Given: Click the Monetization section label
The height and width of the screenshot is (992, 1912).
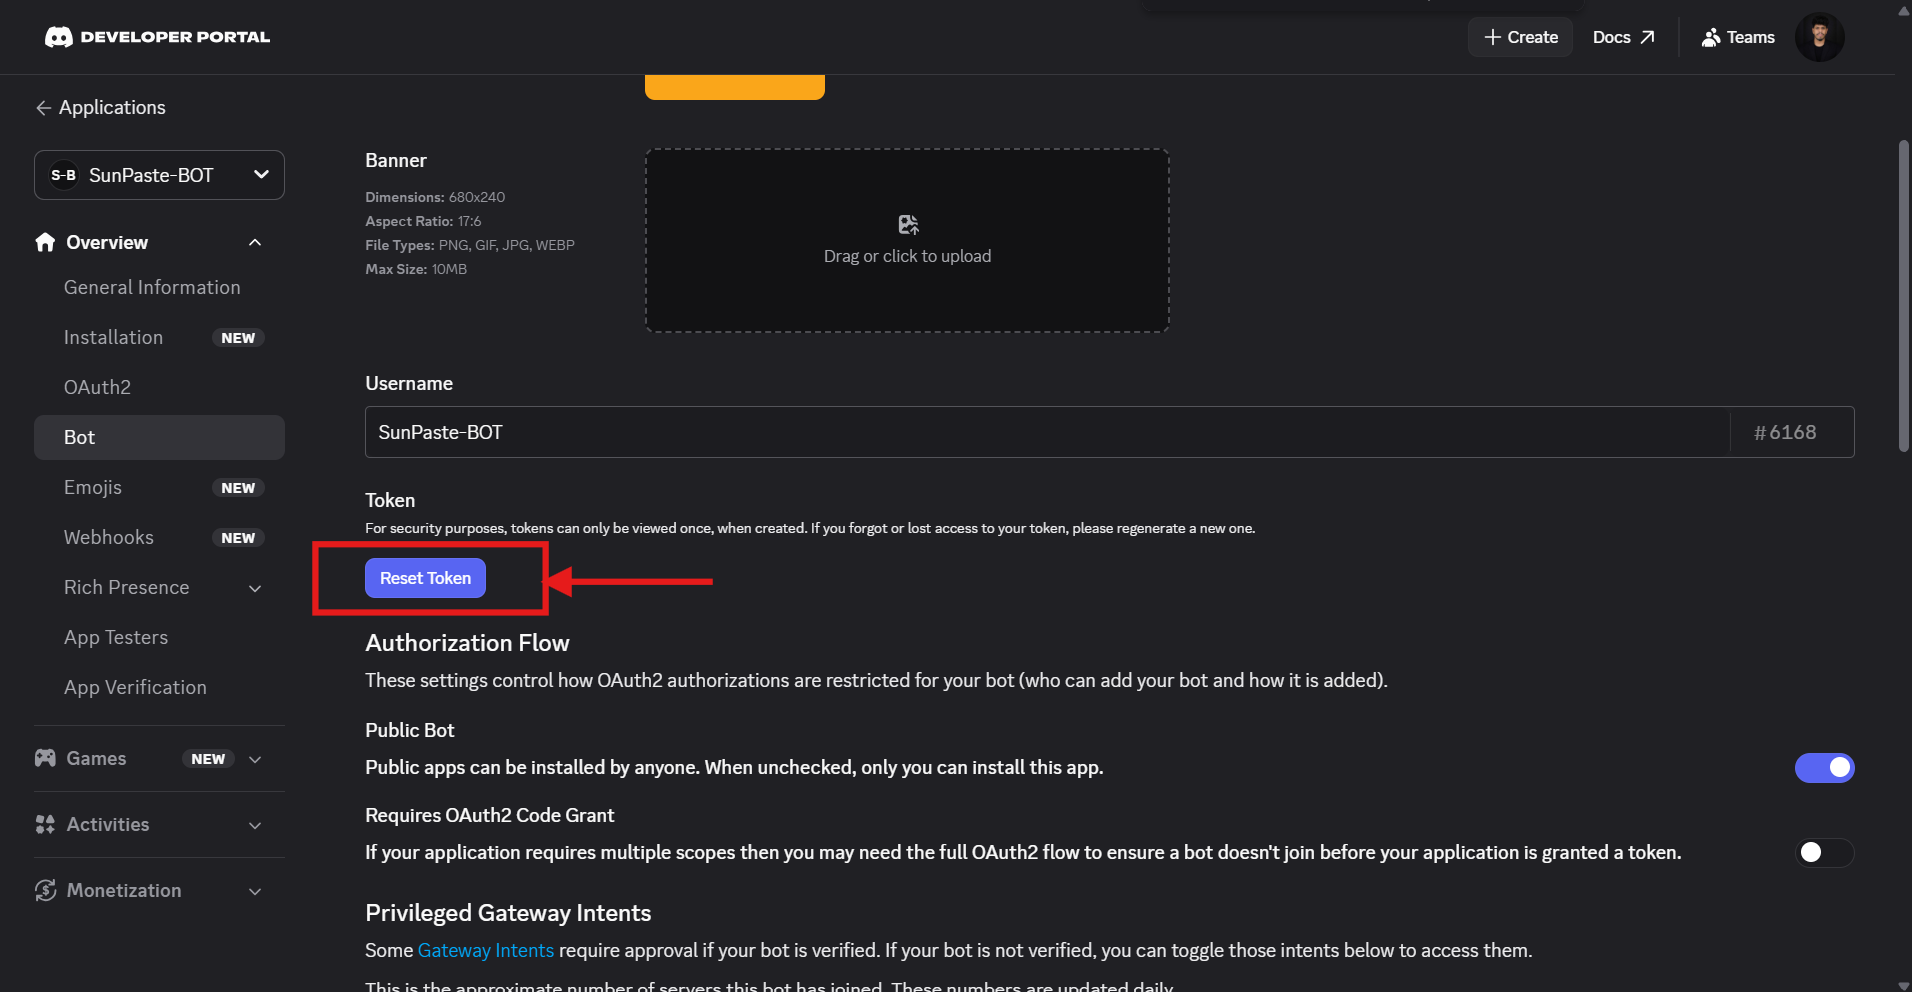Looking at the screenshot, I should 124,890.
